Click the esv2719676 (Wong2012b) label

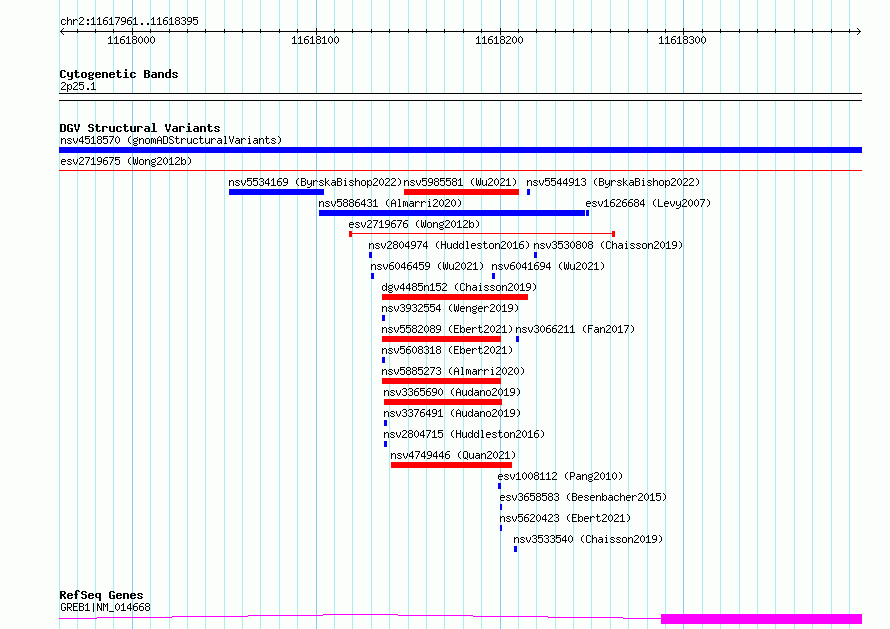point(414,224)
